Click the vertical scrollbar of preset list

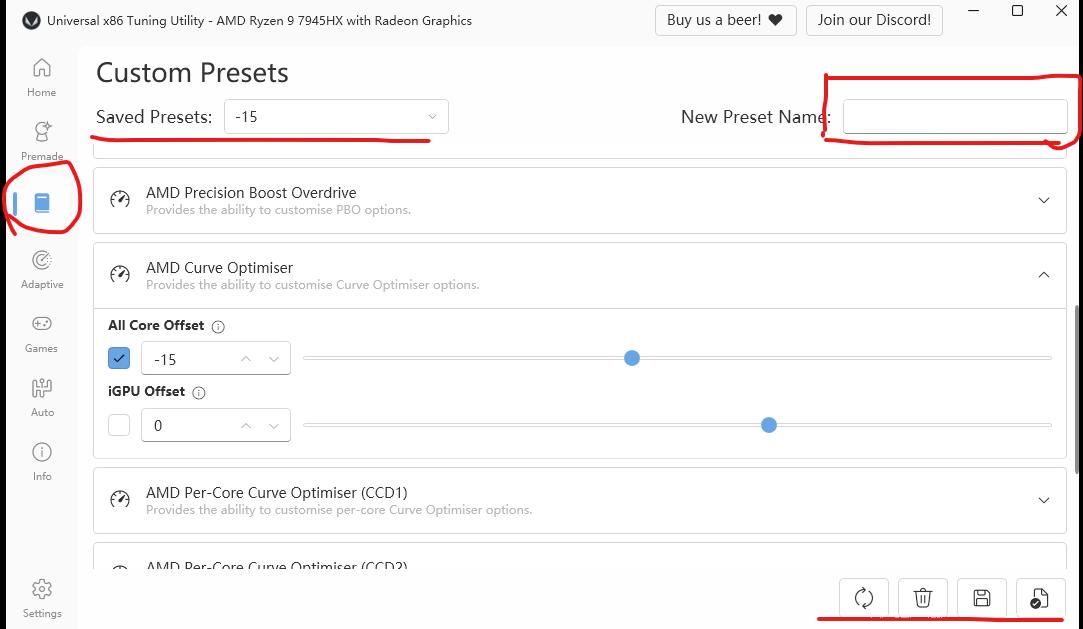[1077, 390]
